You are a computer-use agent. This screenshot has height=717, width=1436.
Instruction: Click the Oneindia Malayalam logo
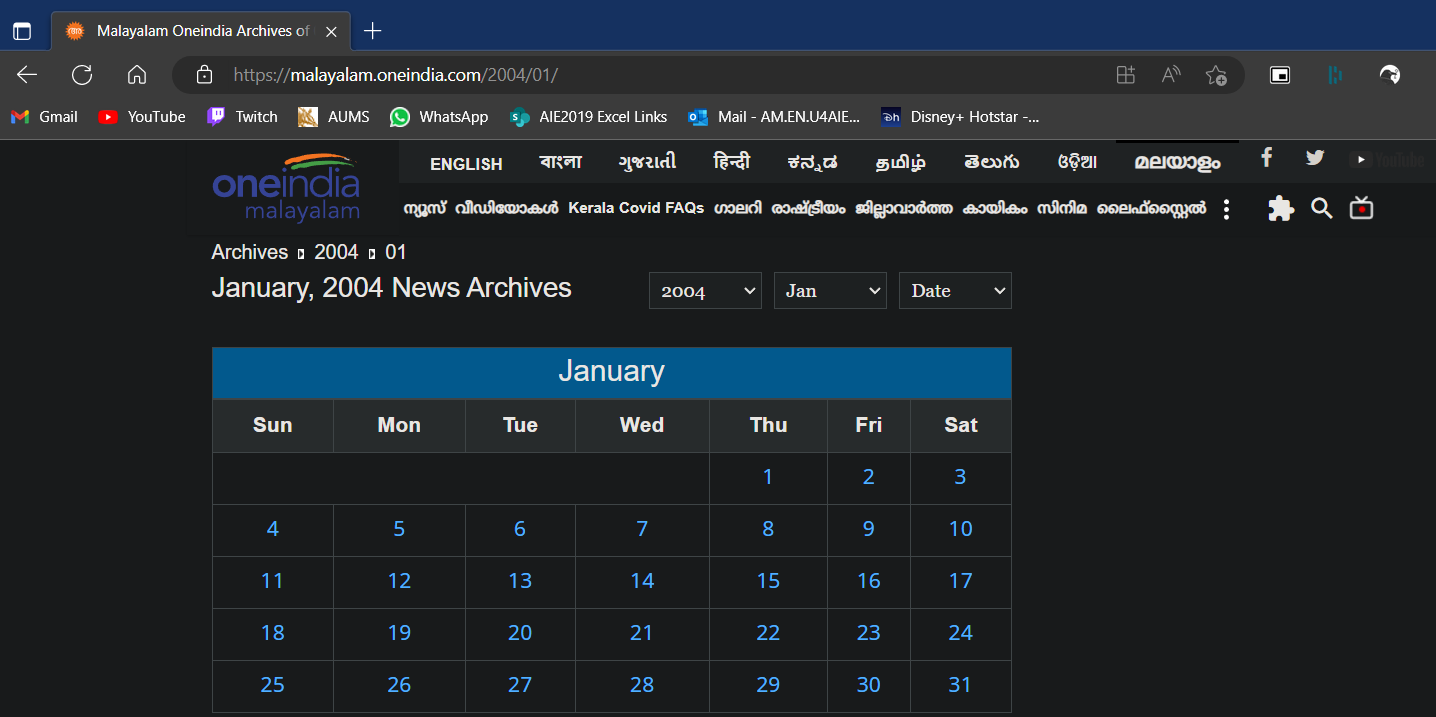286,188
